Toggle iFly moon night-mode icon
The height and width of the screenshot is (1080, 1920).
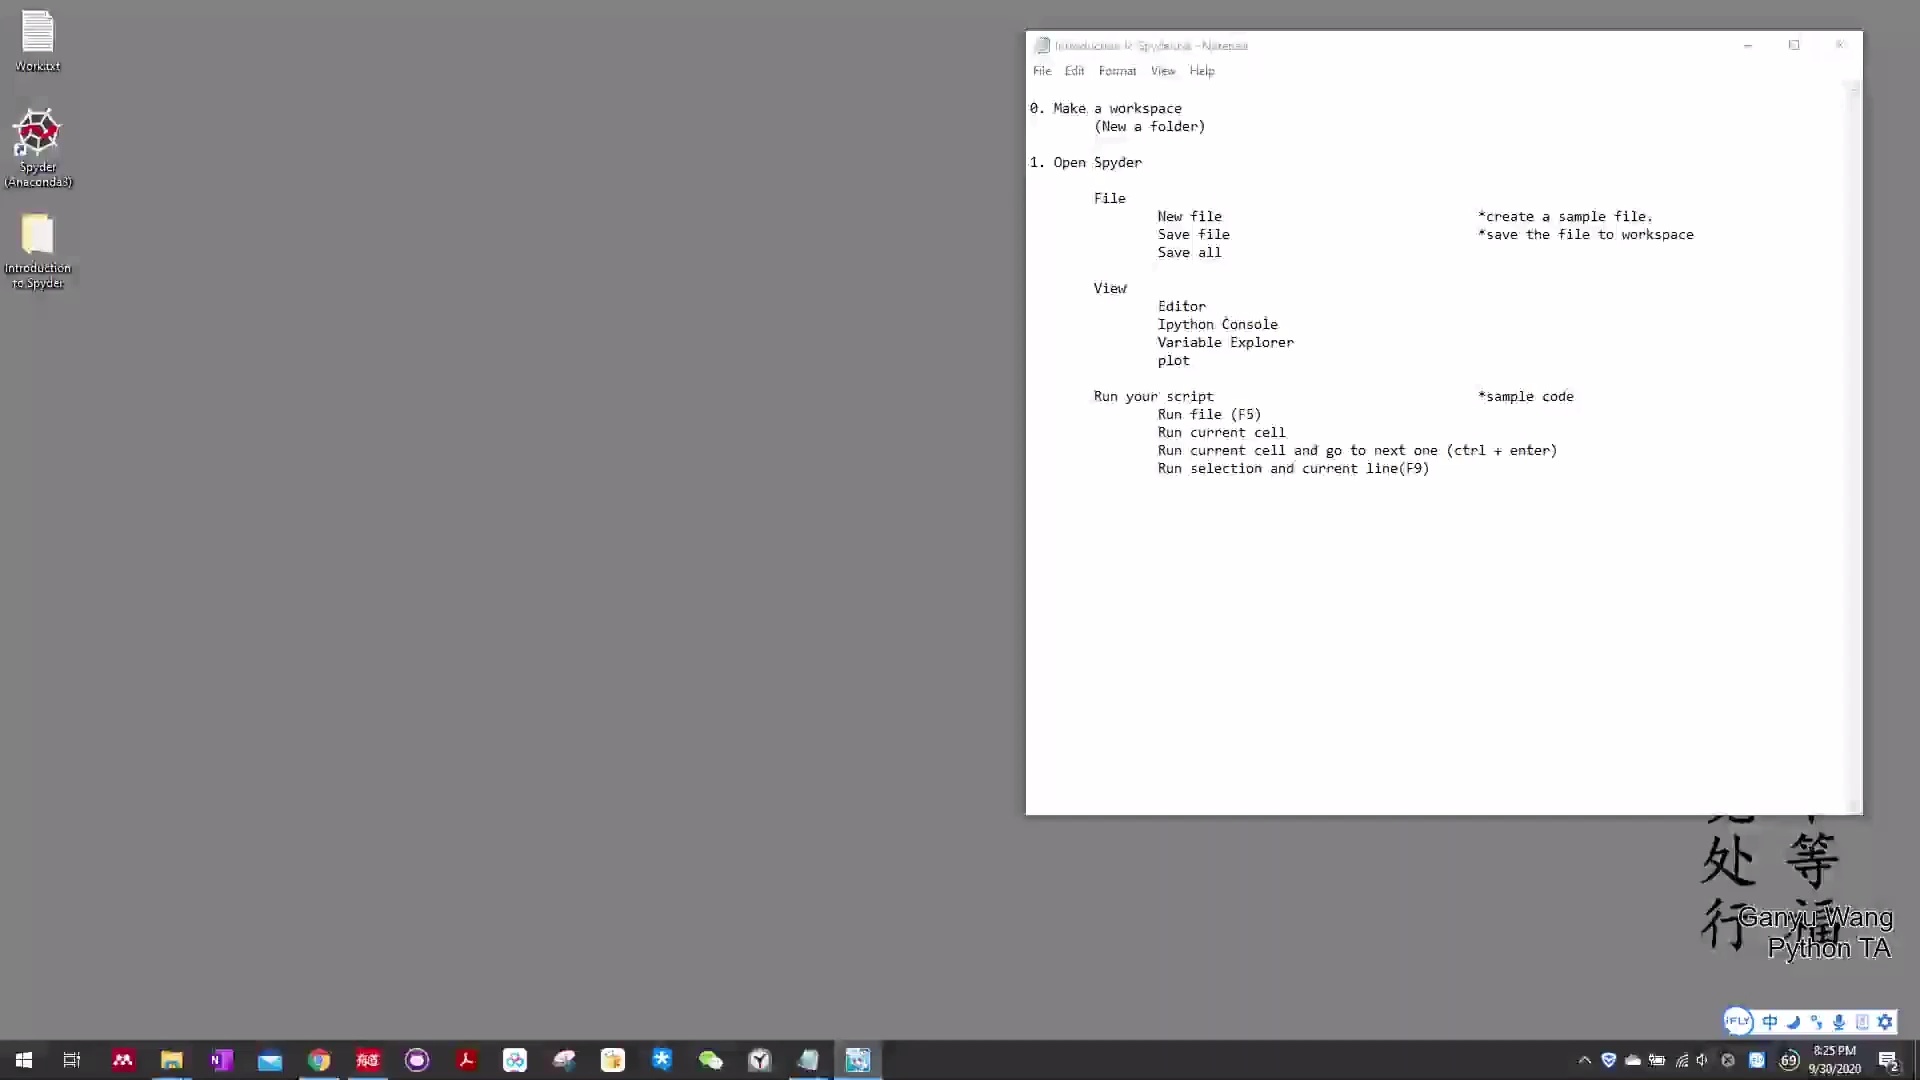click(1793, 1022)
